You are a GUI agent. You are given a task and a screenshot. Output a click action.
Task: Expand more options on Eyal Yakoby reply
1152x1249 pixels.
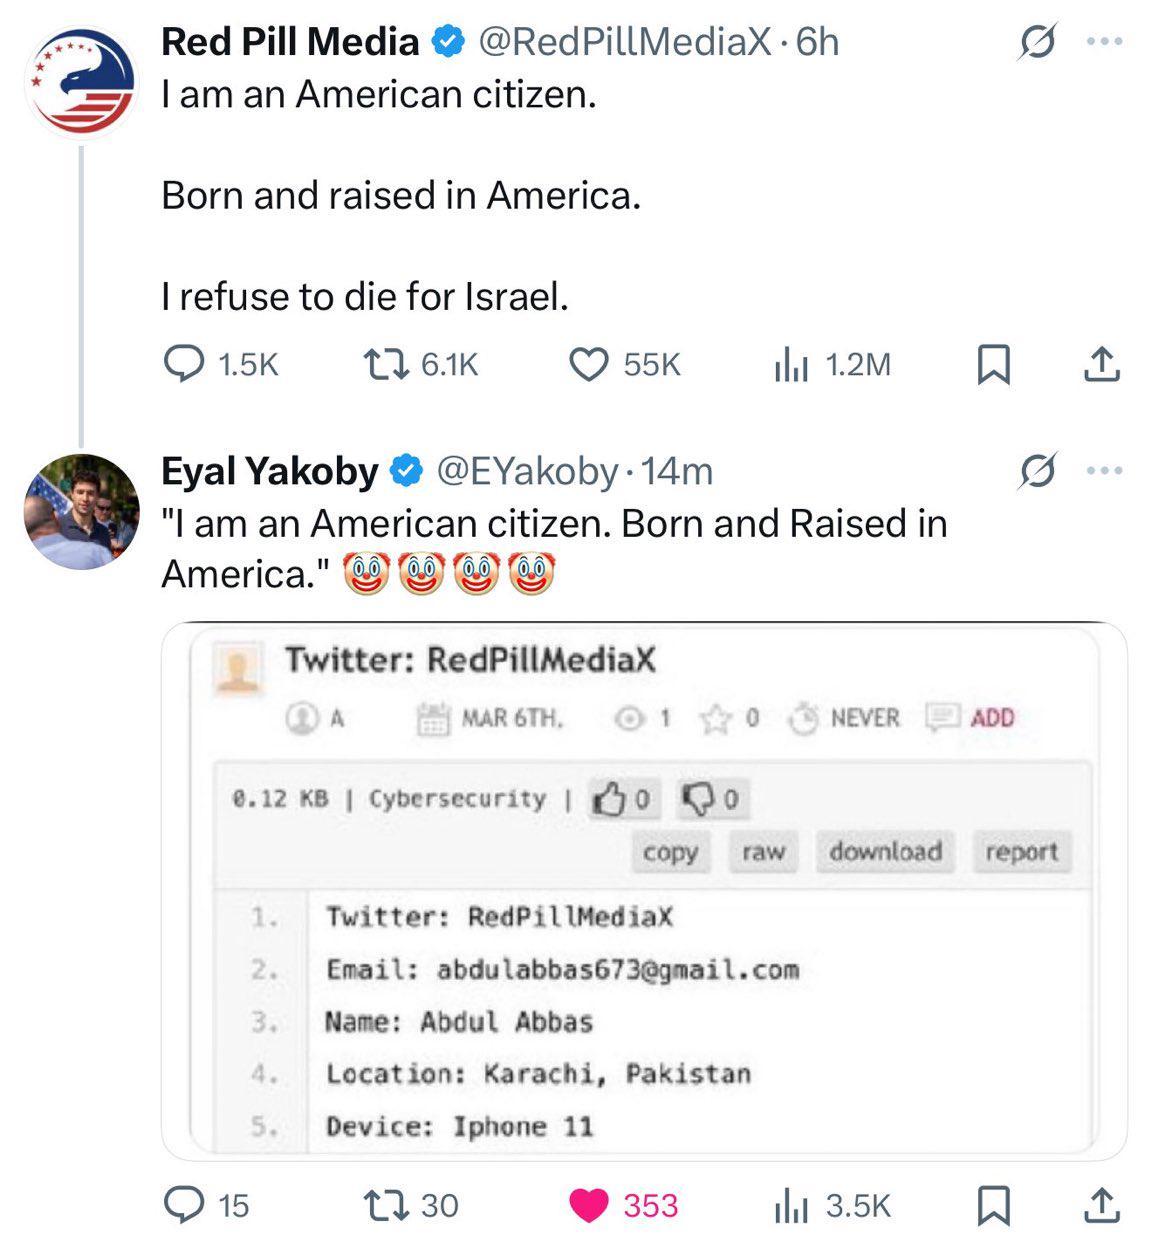tap(1104, 471)
